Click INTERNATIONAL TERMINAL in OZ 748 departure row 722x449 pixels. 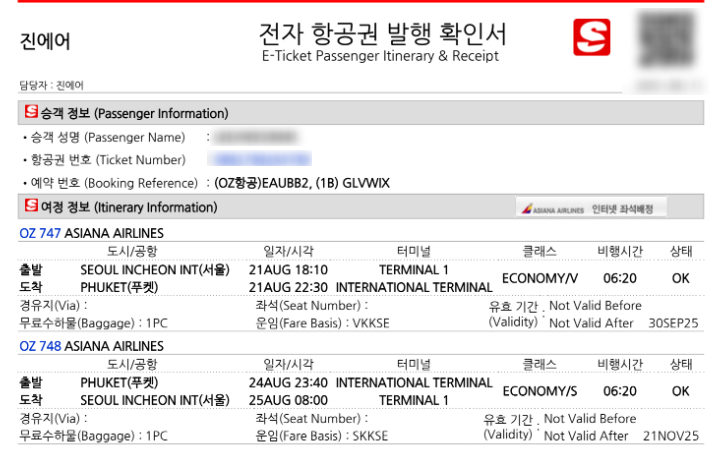click(x=414, y=382)
